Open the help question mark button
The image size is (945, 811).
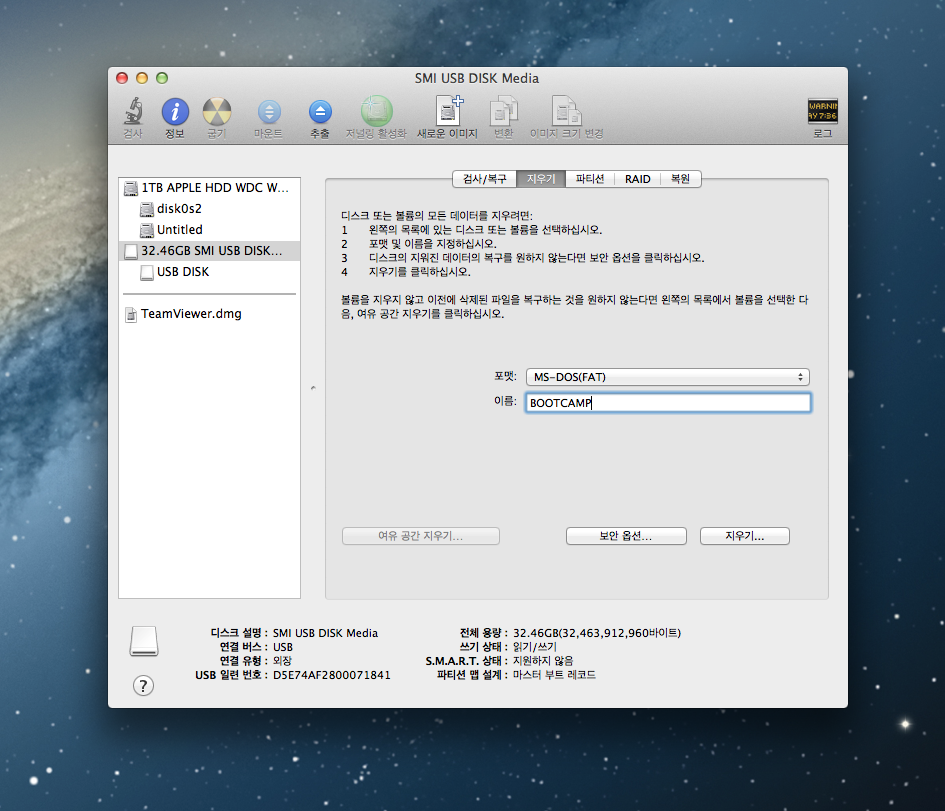[143, 686]
